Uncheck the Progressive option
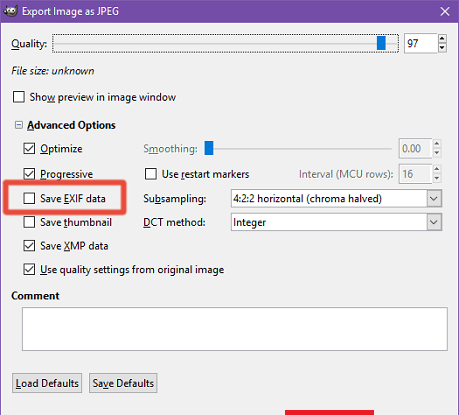 coord(29,174)
